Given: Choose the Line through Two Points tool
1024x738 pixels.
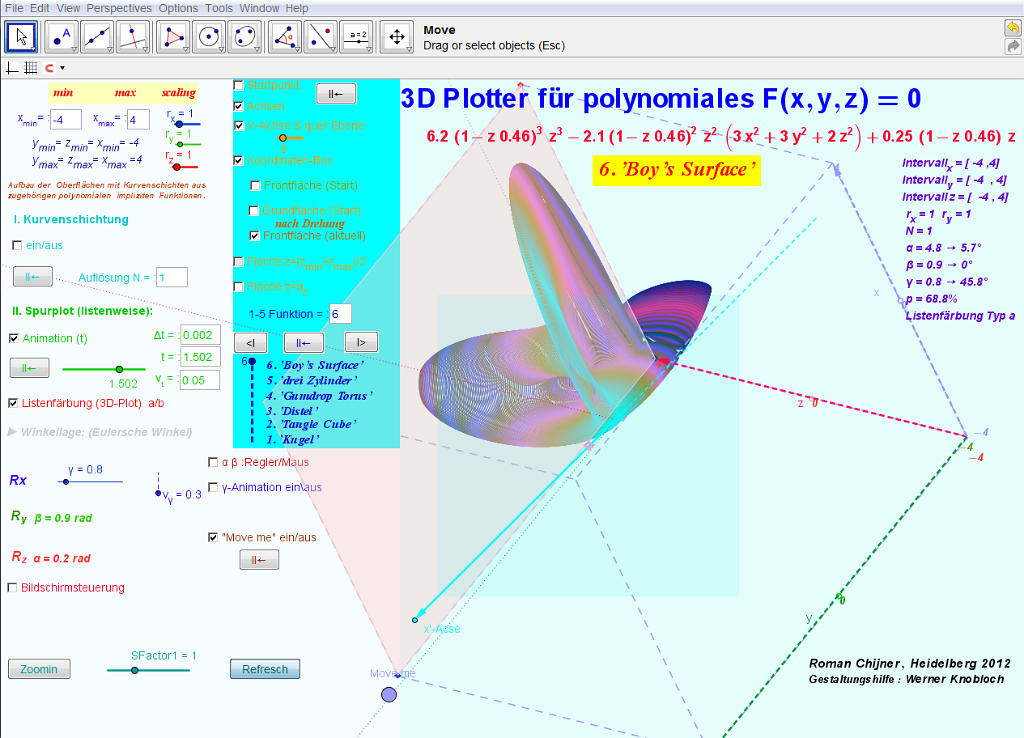Looking at the screenshot, I should 98,37.
